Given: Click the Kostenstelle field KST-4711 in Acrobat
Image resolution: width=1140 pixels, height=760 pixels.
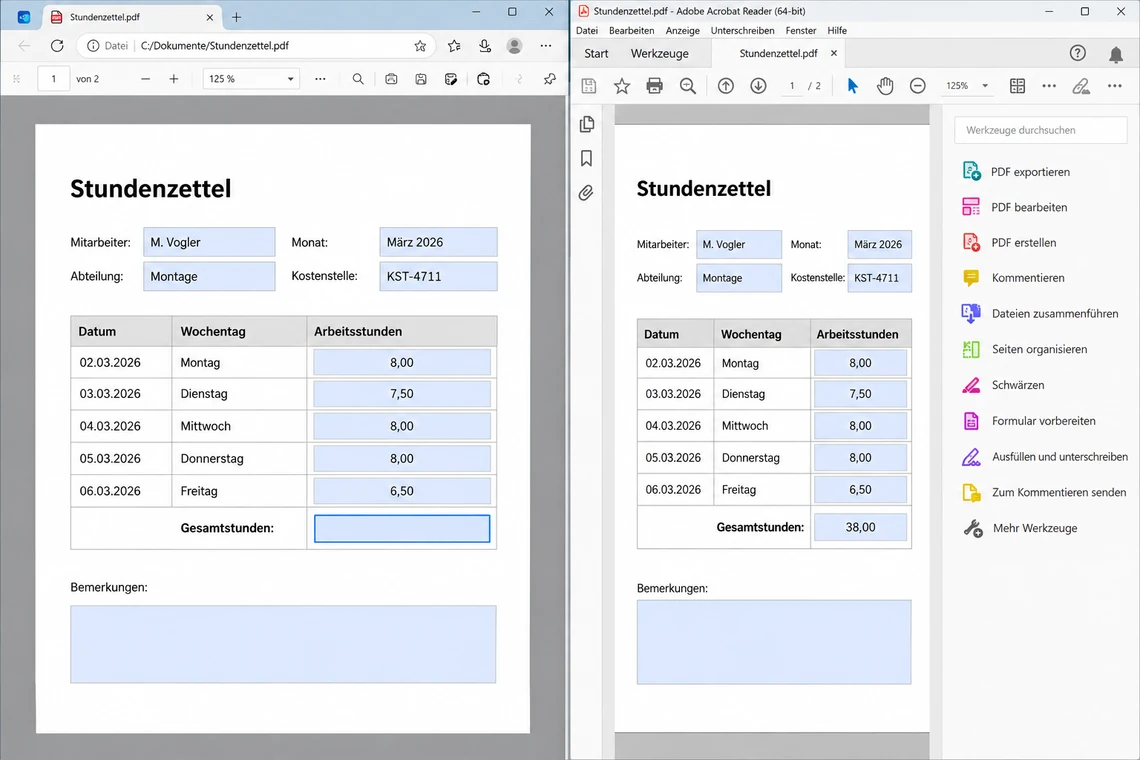Looking at the screenshot, I should (x=879, y=278).
